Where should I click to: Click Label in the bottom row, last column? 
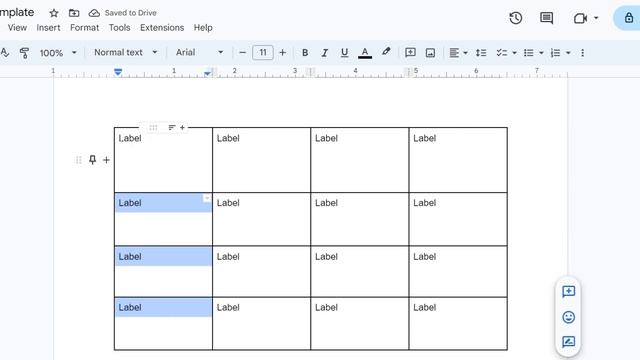tap(424, 307)
